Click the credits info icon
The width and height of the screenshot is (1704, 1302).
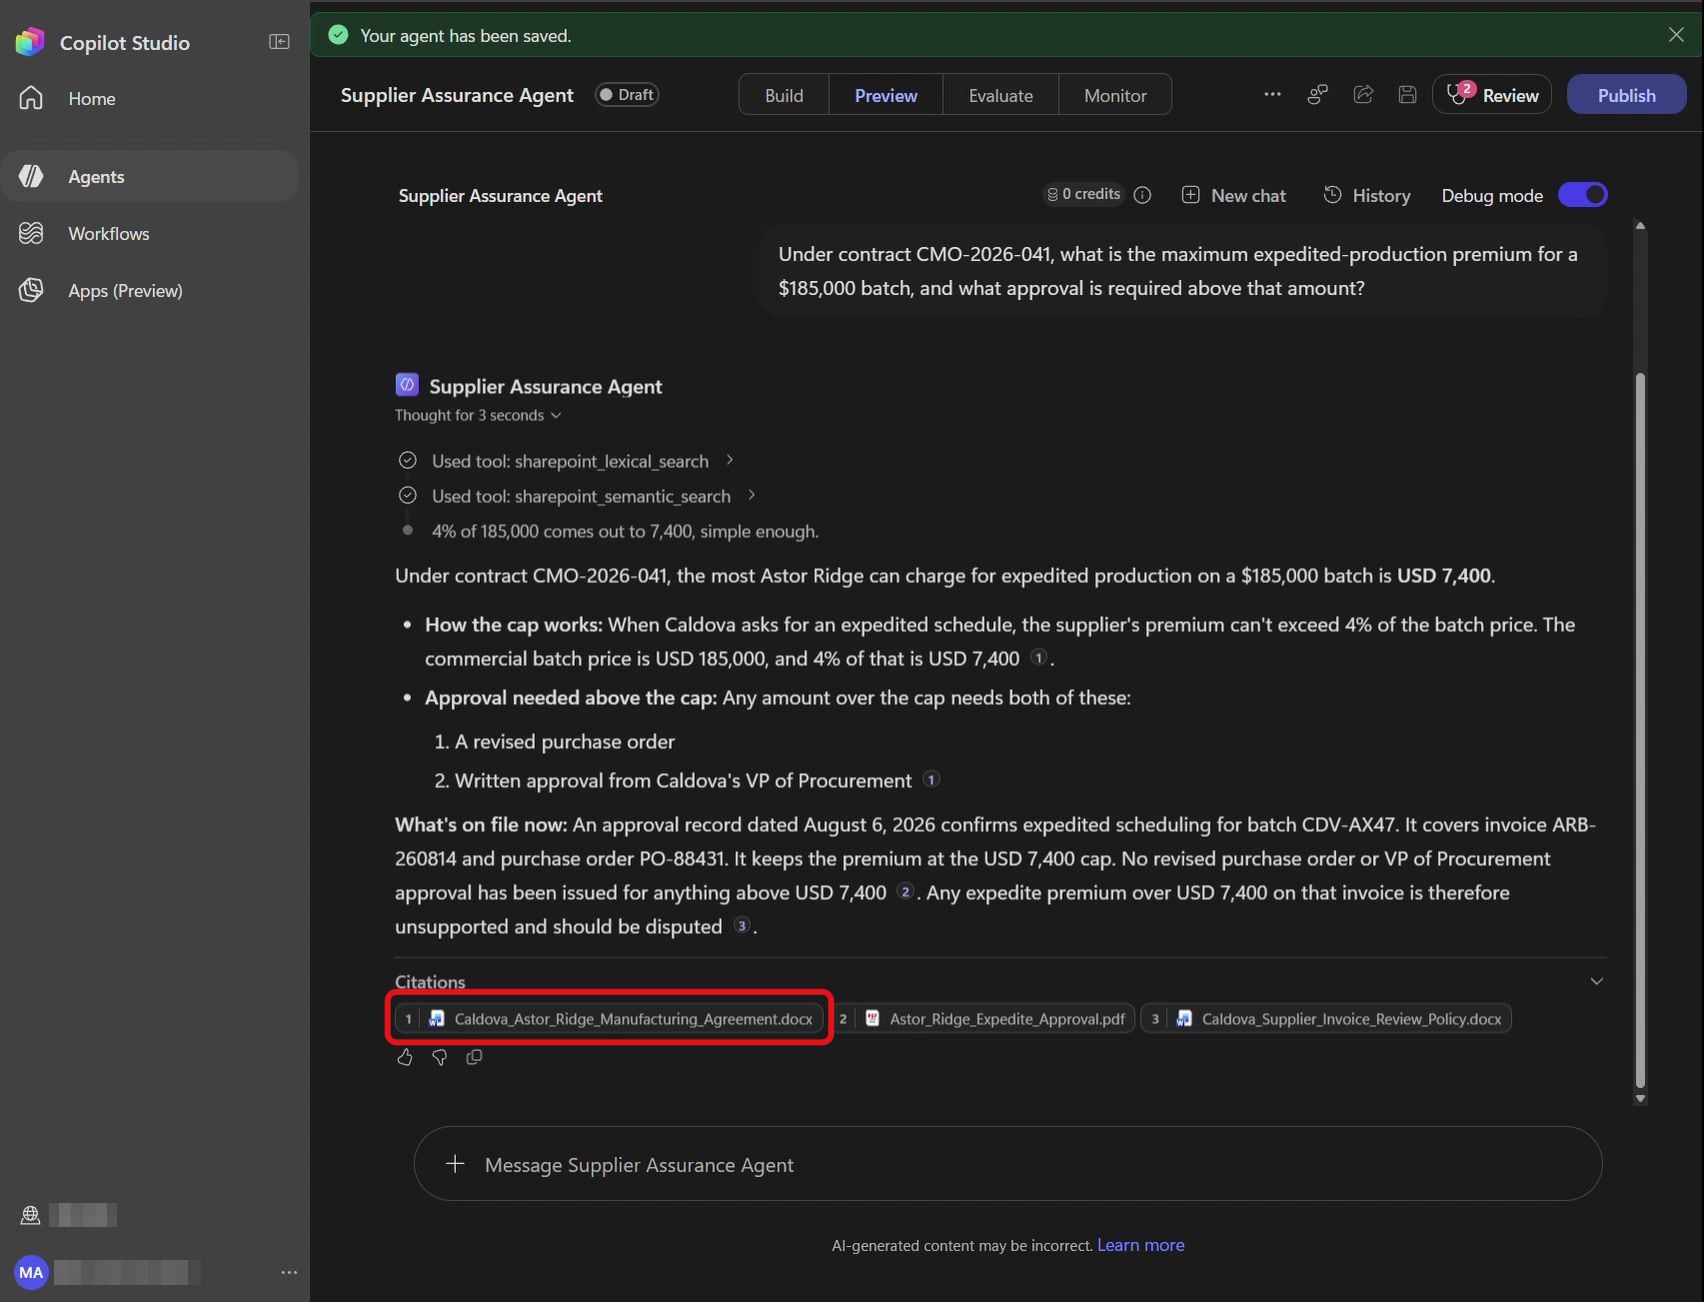[1142, 196]
